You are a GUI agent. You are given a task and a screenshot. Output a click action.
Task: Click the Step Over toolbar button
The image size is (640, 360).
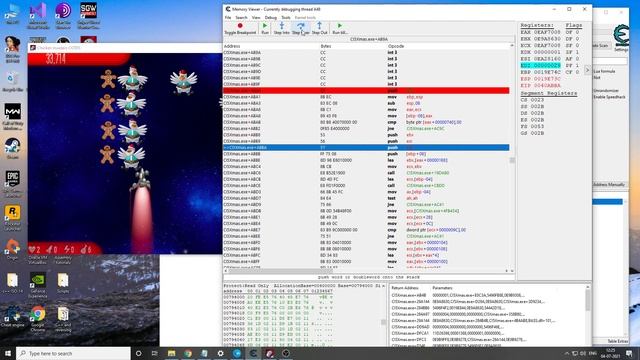click(x=300, y=29)
